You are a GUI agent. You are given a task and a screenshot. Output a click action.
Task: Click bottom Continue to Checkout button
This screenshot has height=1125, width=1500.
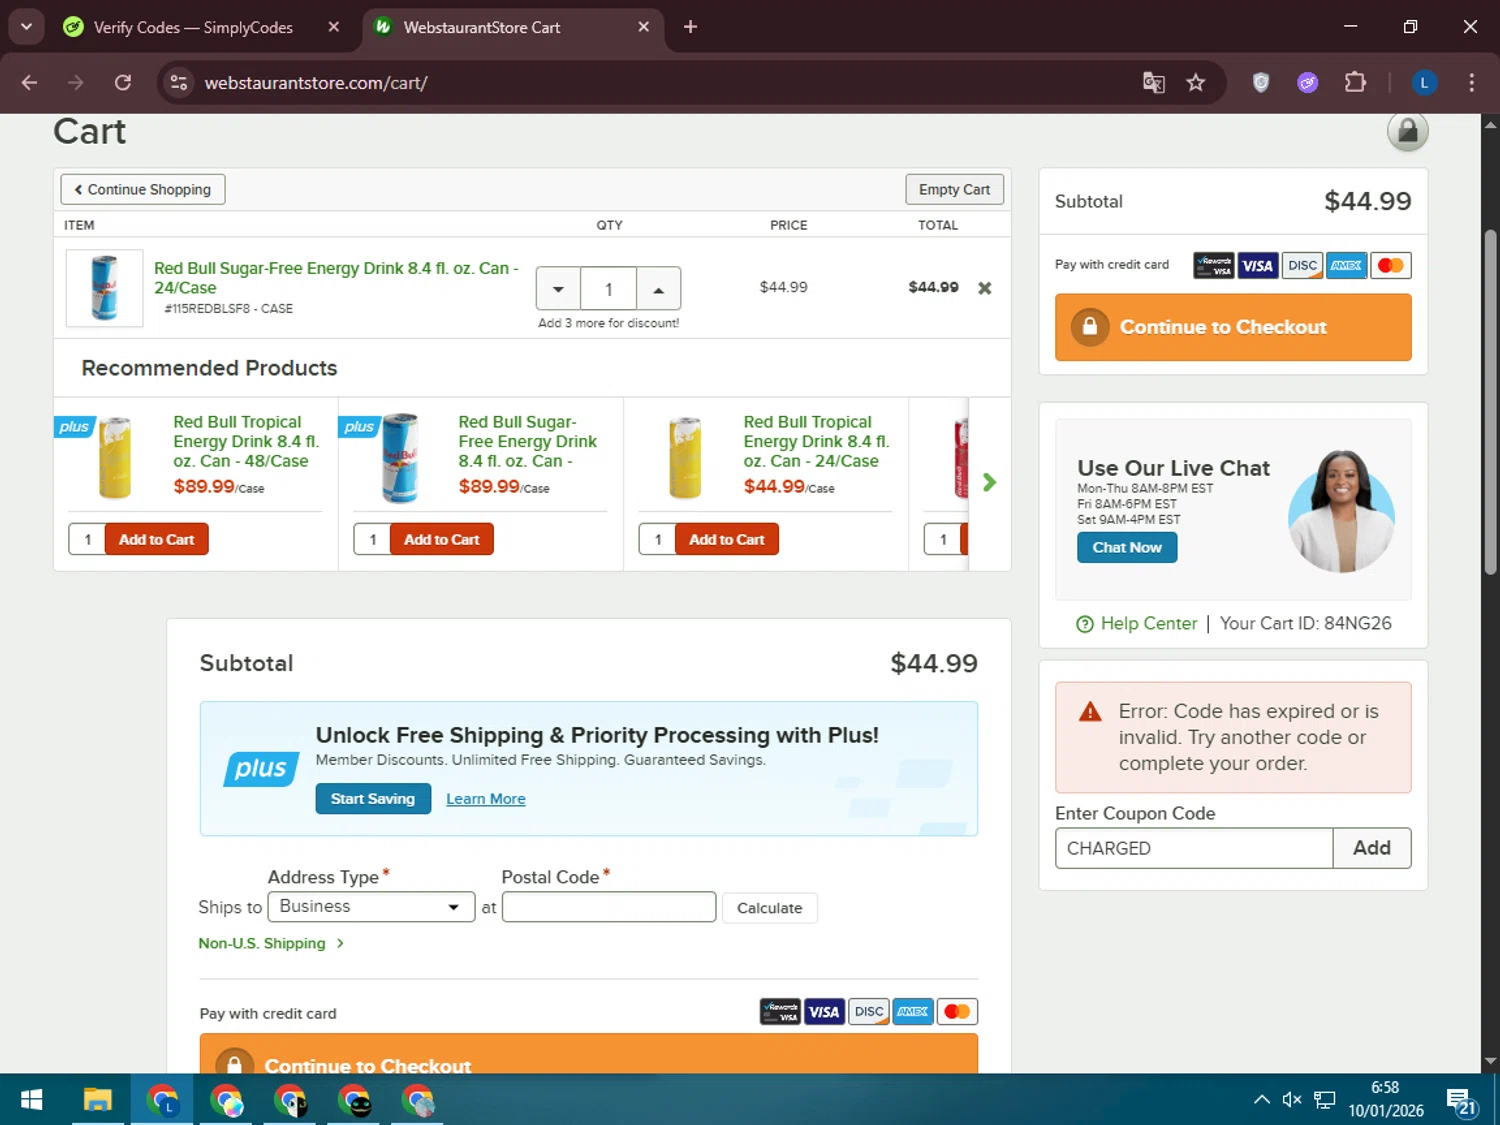pos(588,1054)
